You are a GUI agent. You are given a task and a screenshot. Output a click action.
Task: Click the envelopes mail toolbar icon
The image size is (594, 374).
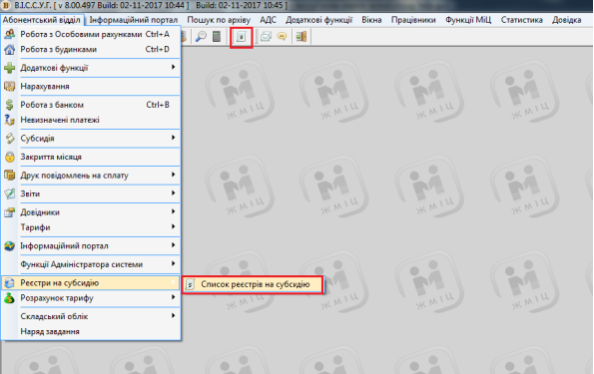[x=266, y=37]
